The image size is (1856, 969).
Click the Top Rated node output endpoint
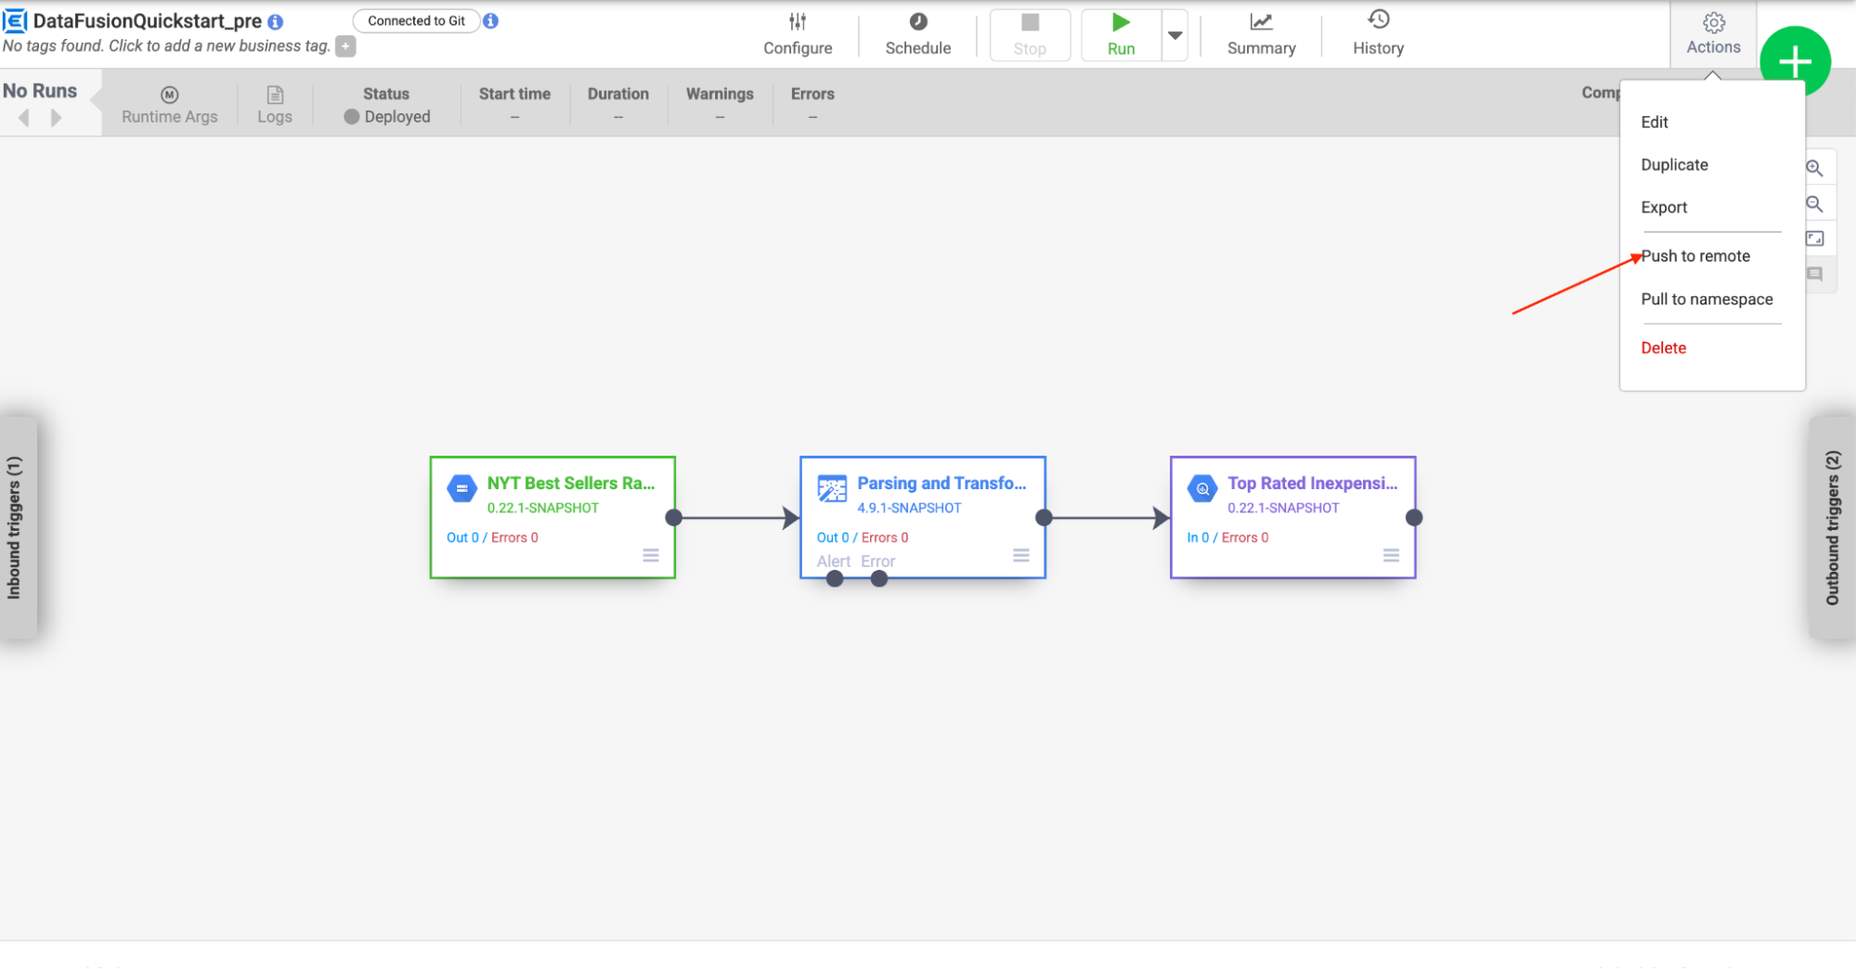pyautogui.click(x=1414, y=517)
